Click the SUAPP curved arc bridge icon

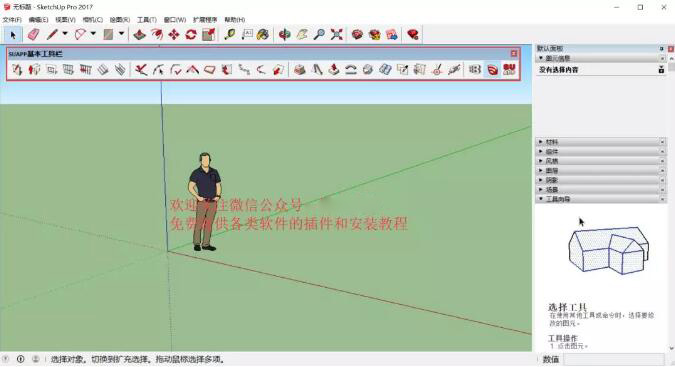click(x=351, y=69)
